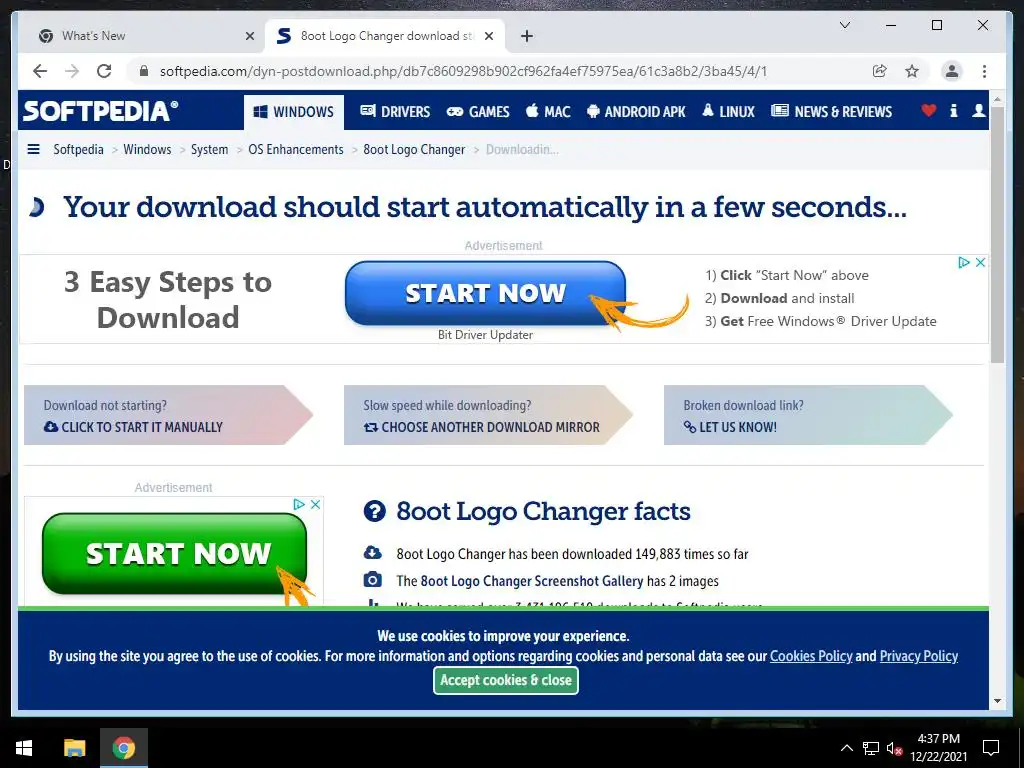The width and height of the screenshot is (1024, 768).
Task: Click the red heart icon in header
Action: pyautogui.click(x=929, y=111)
